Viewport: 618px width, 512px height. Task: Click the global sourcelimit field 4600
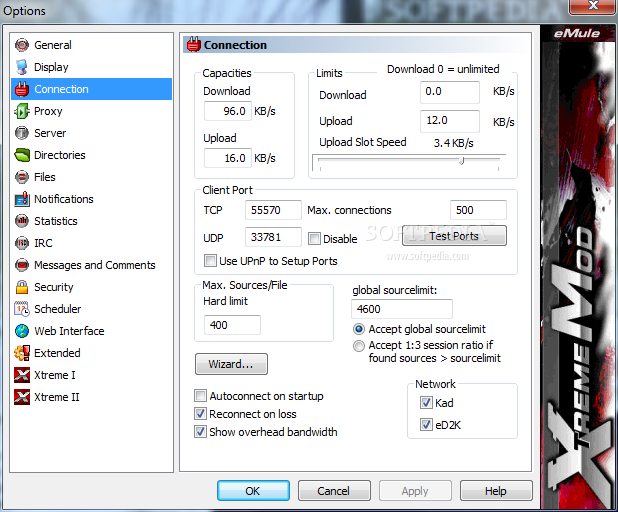pos(402,309)
